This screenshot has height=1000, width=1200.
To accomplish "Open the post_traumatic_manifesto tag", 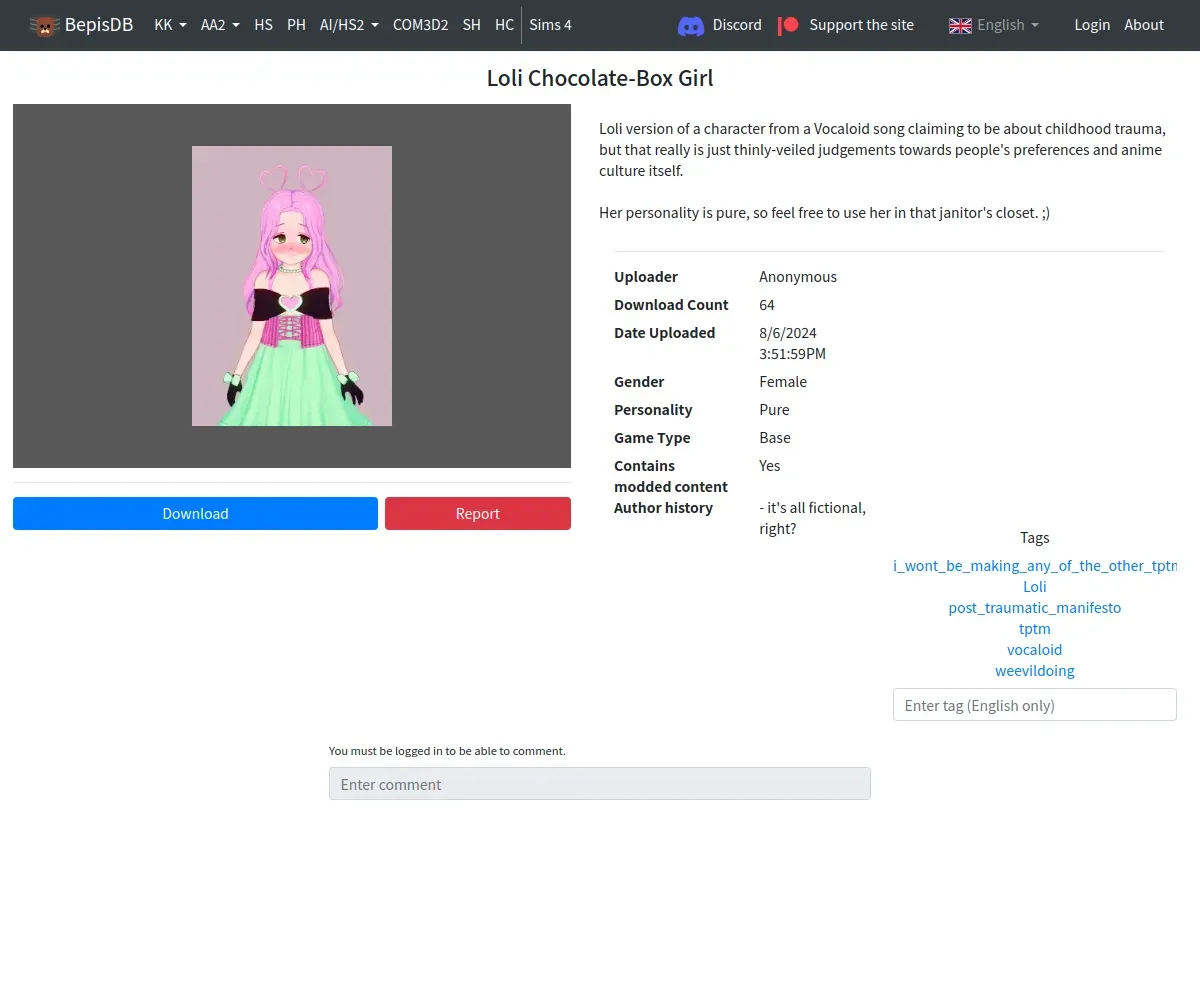I will (x=1034, y=608).
